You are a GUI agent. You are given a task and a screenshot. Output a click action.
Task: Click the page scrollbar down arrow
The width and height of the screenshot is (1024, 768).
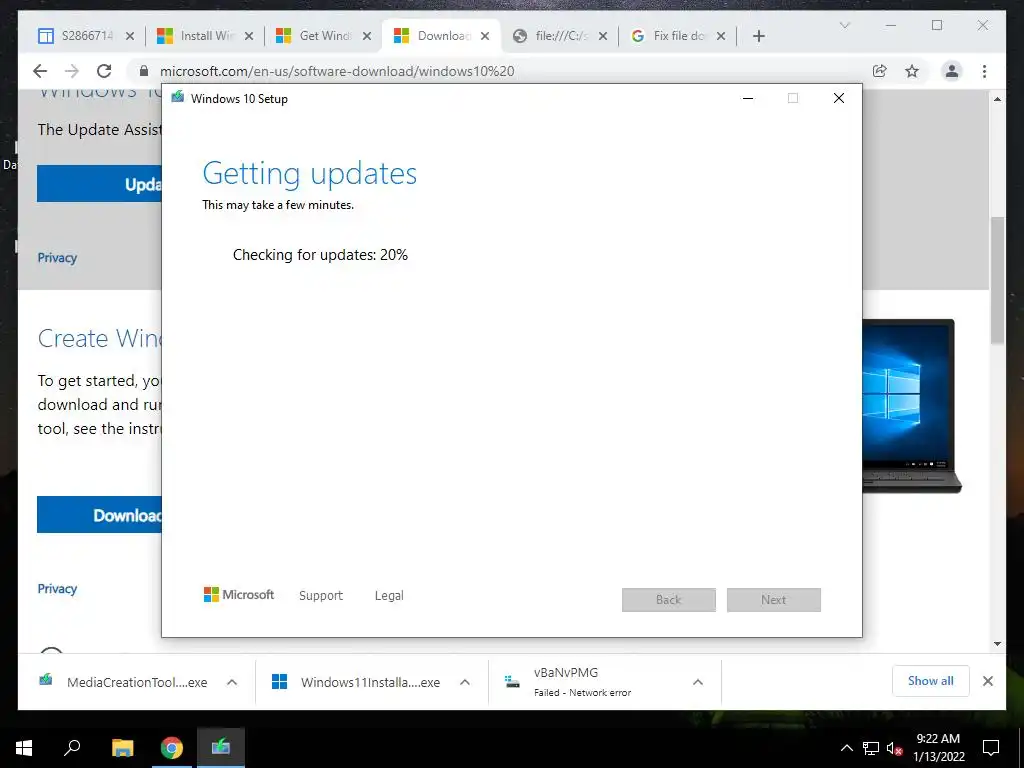pyautogui.click(x=997, y=643)
